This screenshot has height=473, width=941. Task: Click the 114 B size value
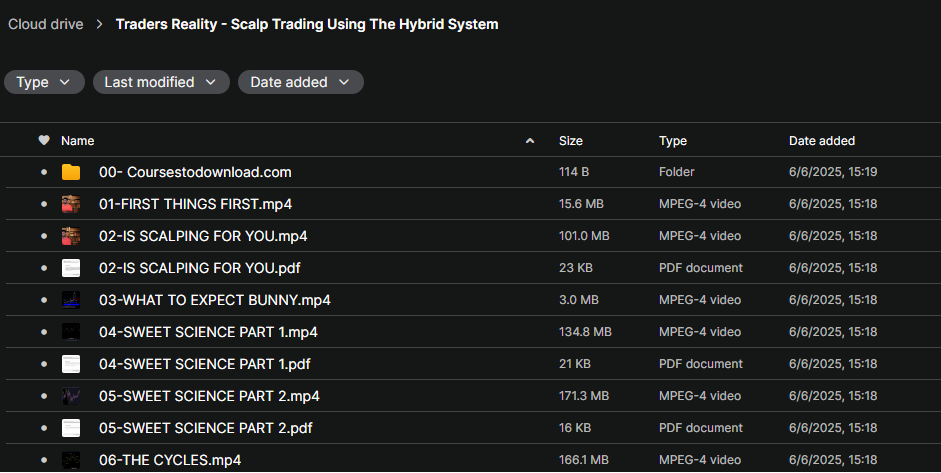click(574, 172)
